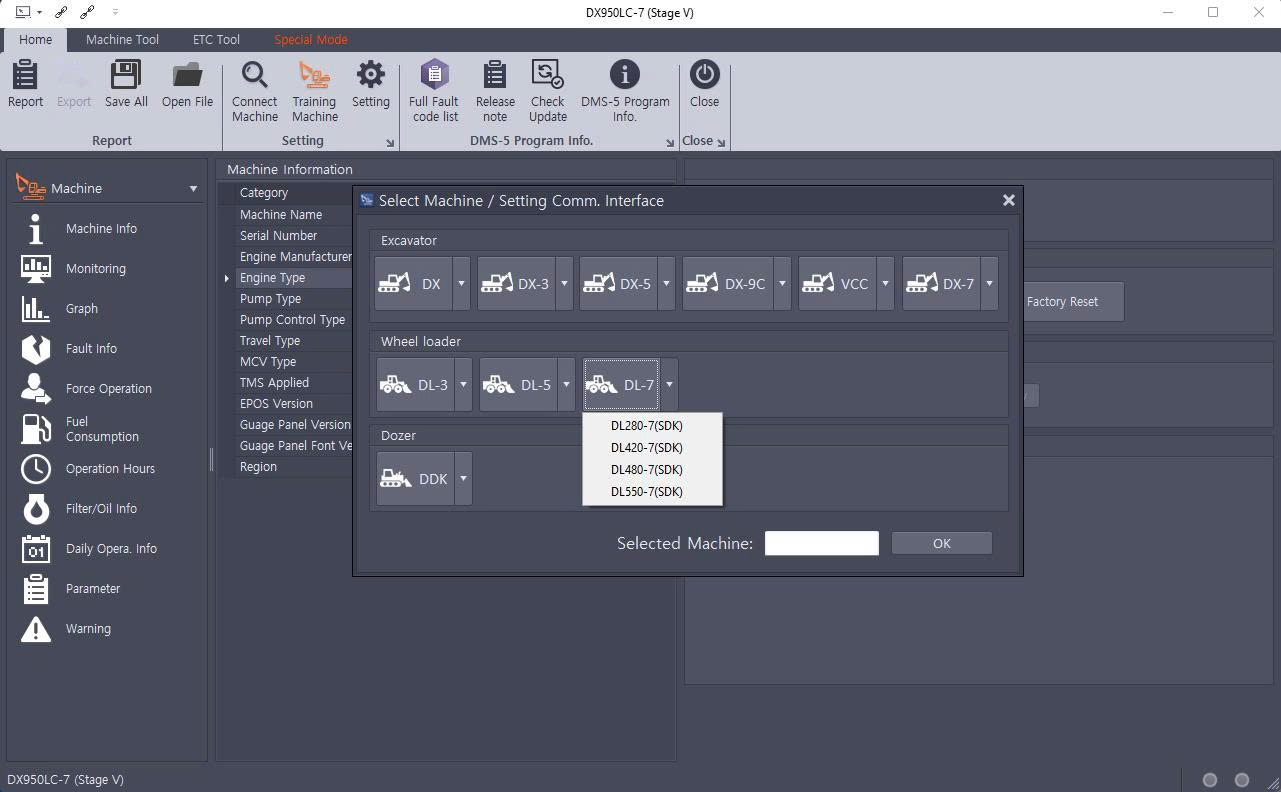
Task: Switch to the Home tab
Action: point(35,40)
